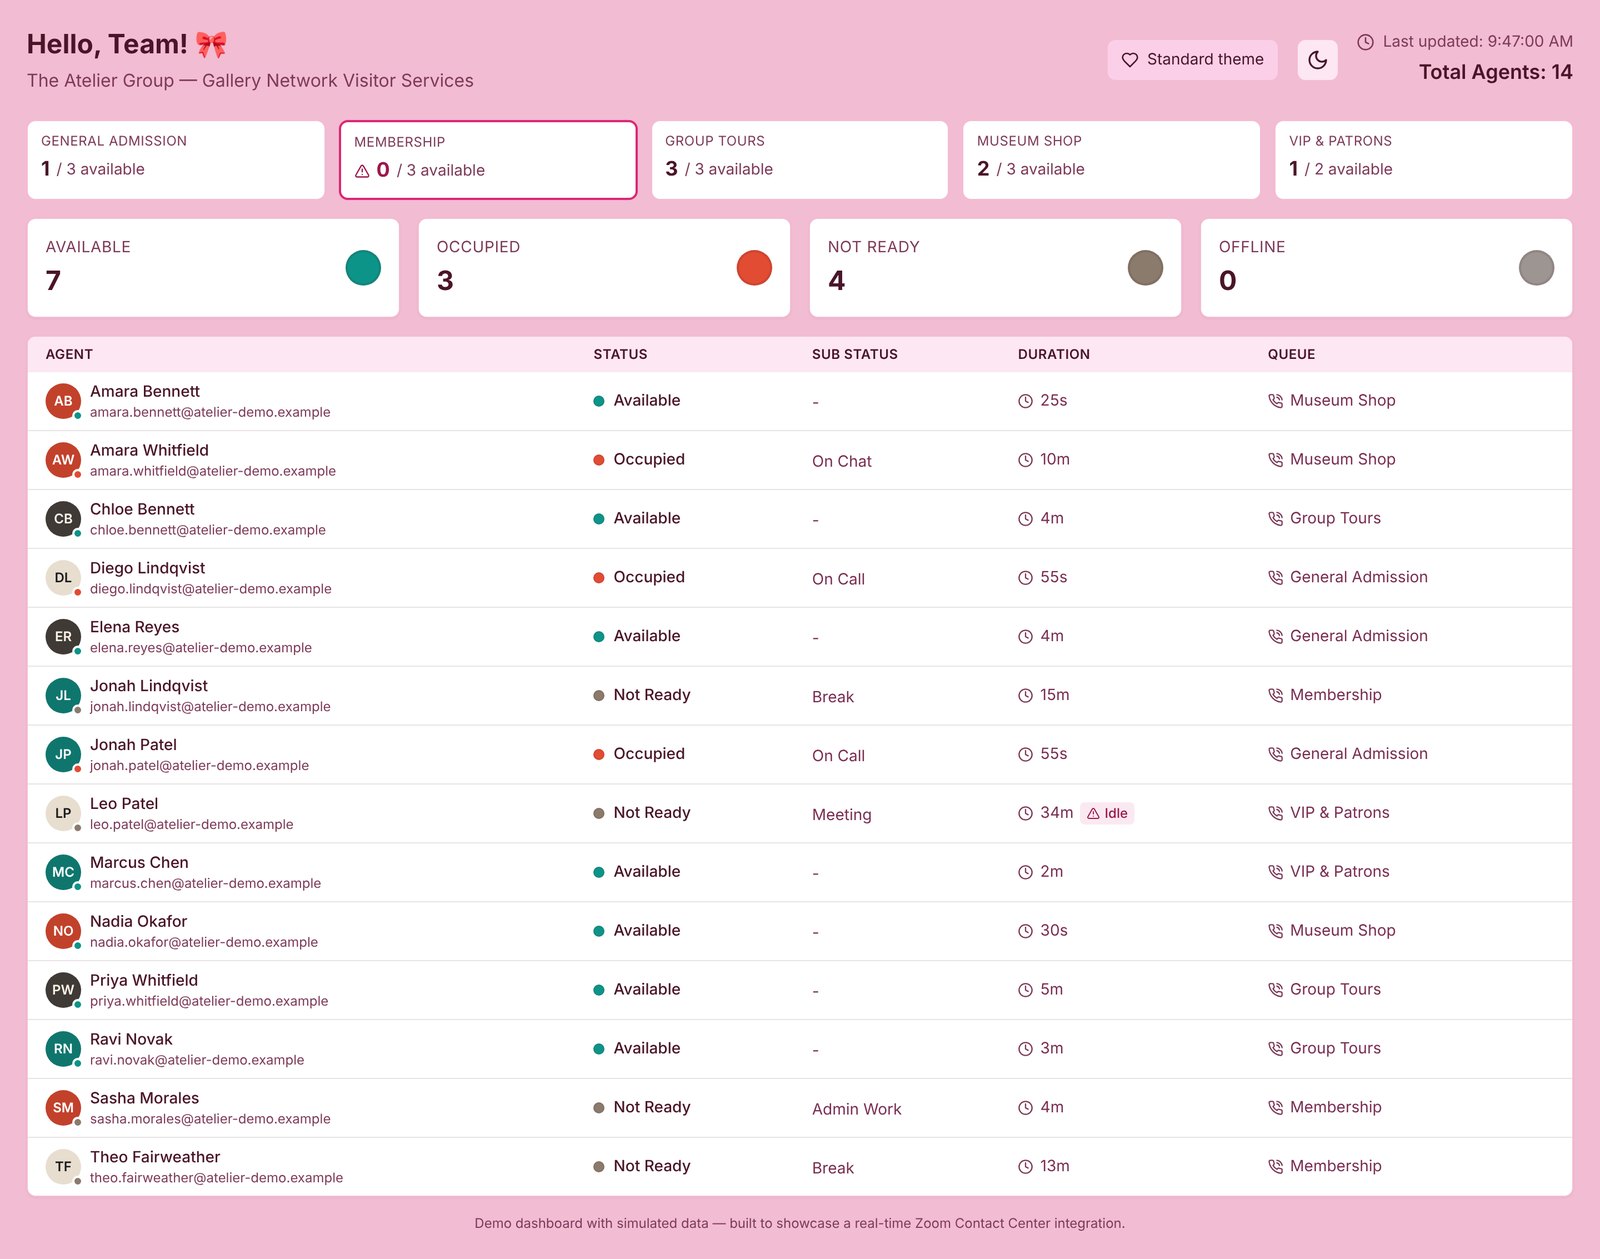This screenshot has height=1259, width=1600.
Task: Click the Amara Whitfield AW avatar
Action: click(x=63, y=460)
